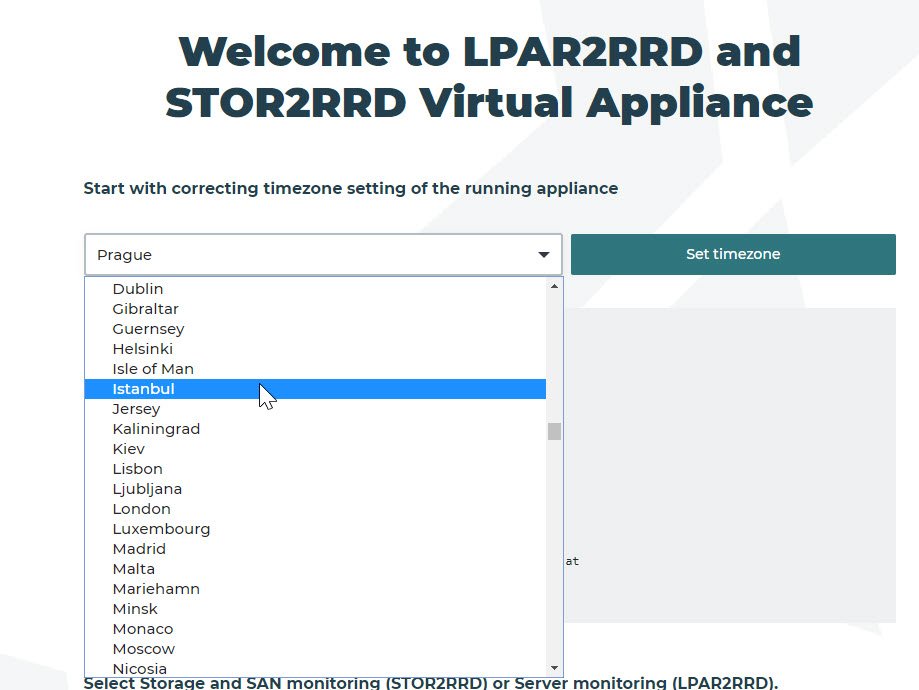919x690 pixels.
Task: Click the dropdown list scrollbar thumb
Action: (554, 431)
